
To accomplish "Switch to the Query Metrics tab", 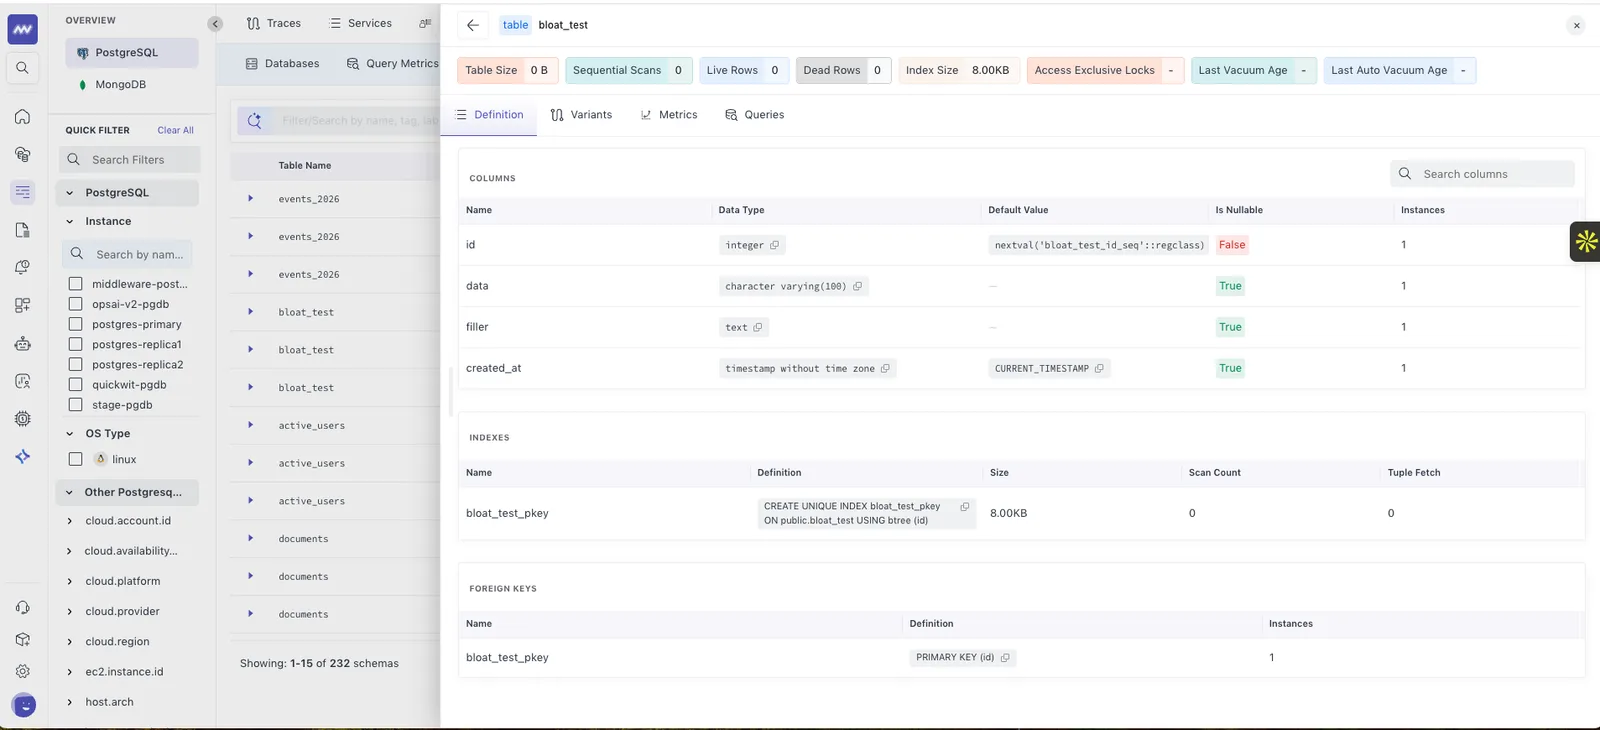I will point(392,63).
